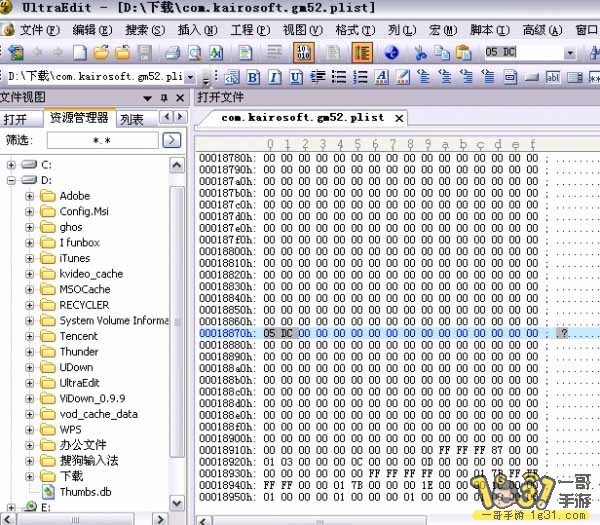Select the Thumbs.db file

pos(85,492)
